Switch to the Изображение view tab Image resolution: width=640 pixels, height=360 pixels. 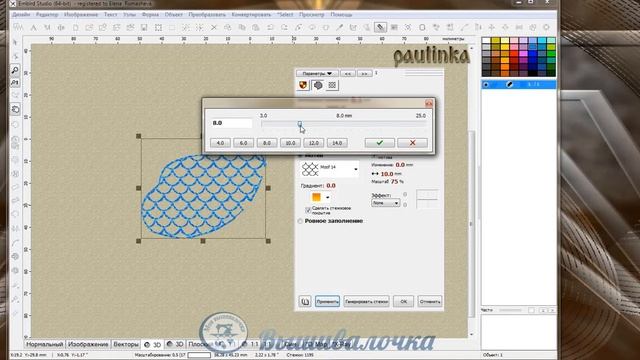tap(88, 344)
